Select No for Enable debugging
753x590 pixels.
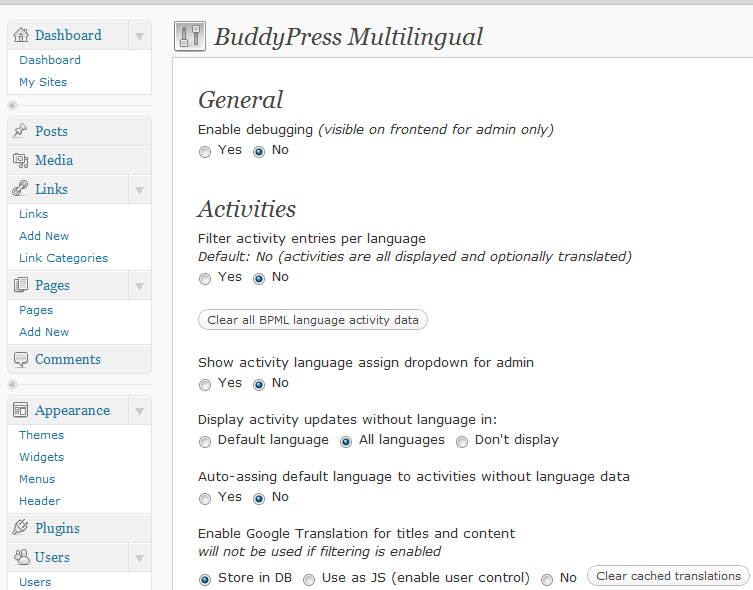coord(259,152)
